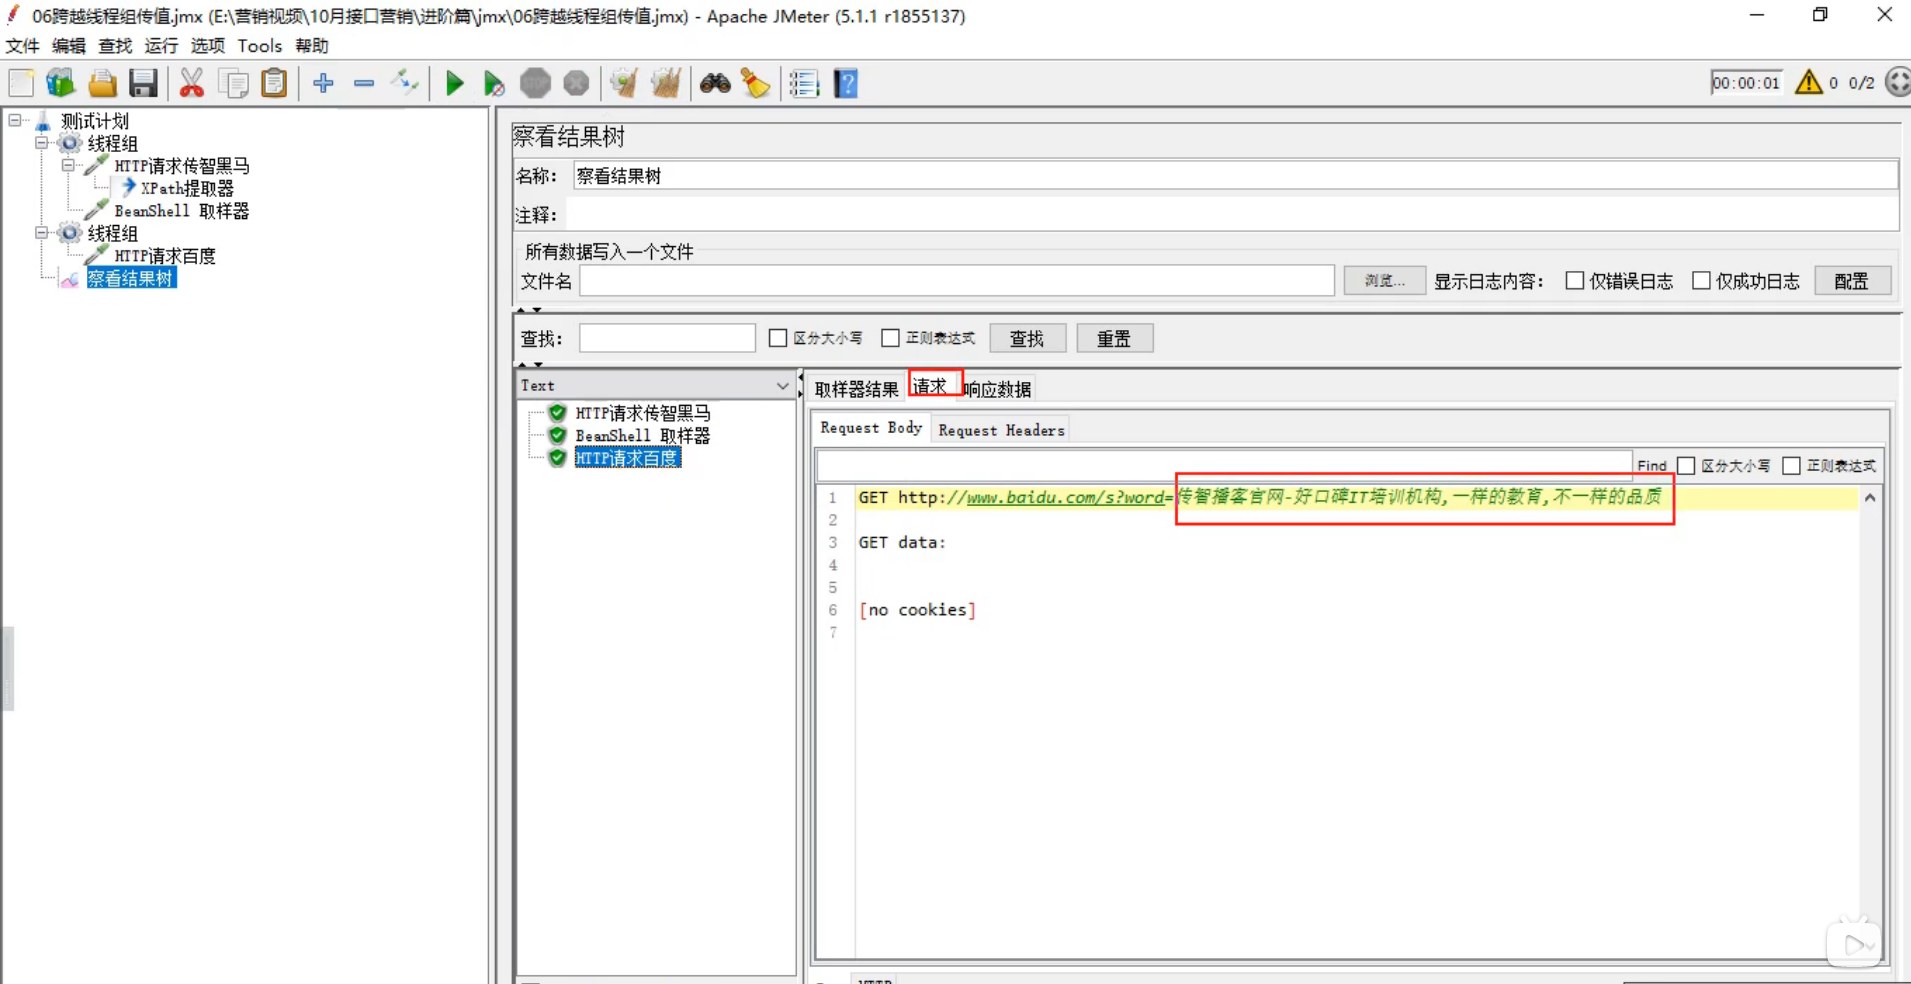1911x984 pixels.
Task: Click the www.baidu.com URL link
Action: point(1066,497)
